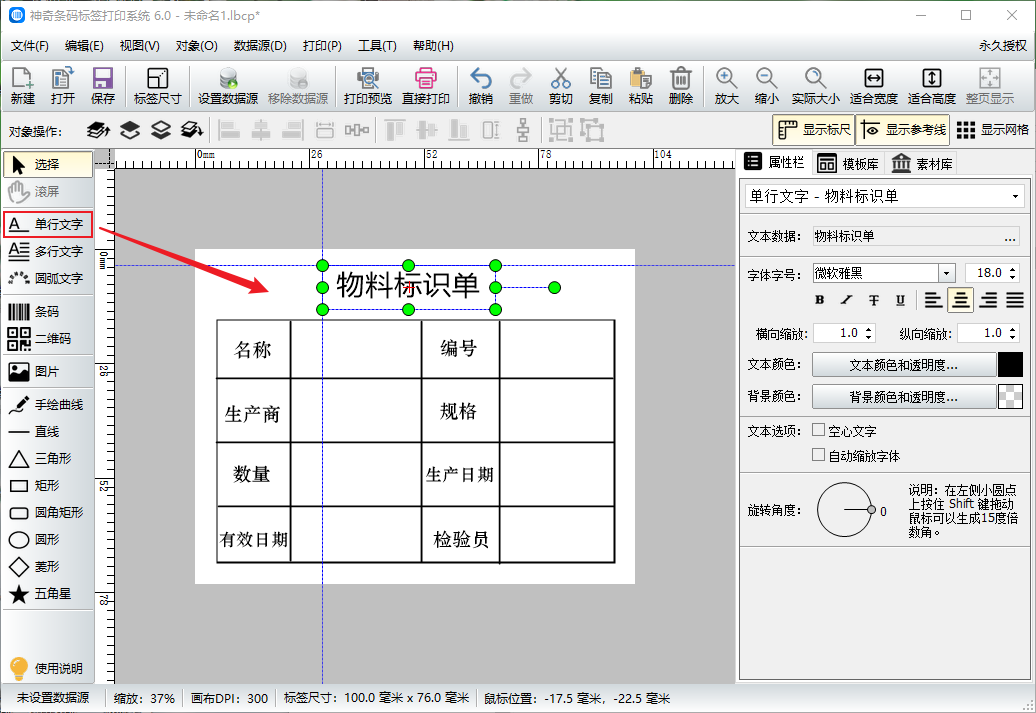The width and height of the screenshot is (1036, 713).
Task: Show actual size via 实际大小
Action: [x=815, y=86]
